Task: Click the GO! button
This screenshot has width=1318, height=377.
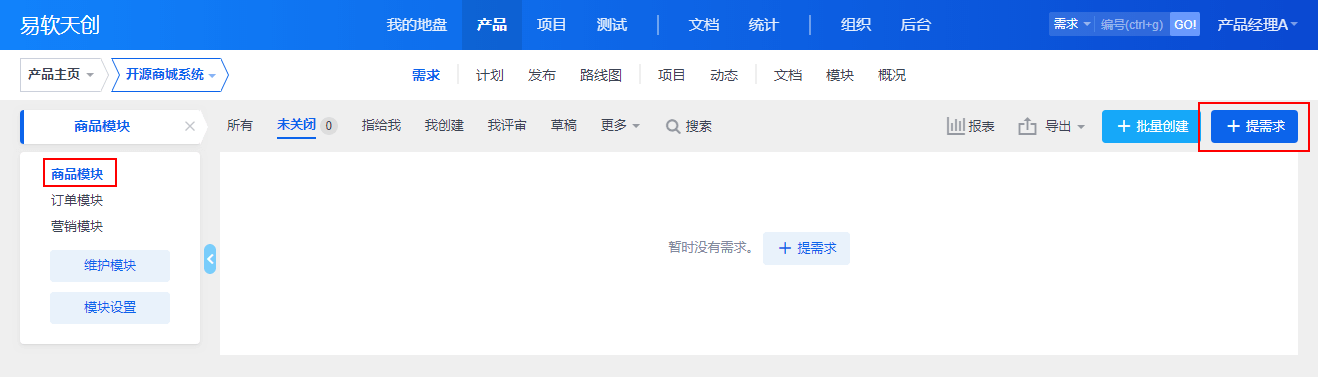Action: coord(1185,24)
